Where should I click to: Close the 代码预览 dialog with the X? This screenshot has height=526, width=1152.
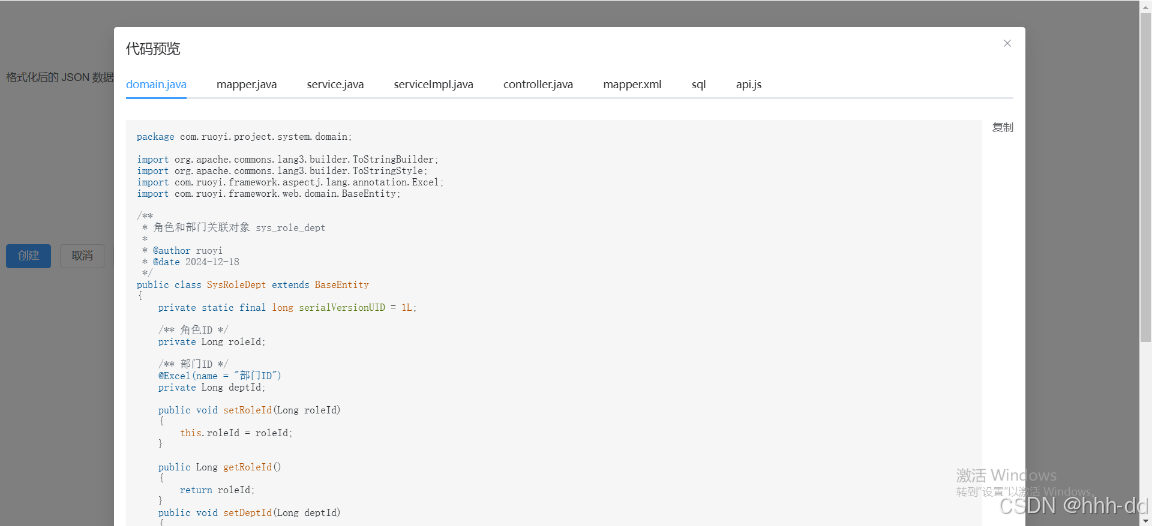click(1007, 43)
